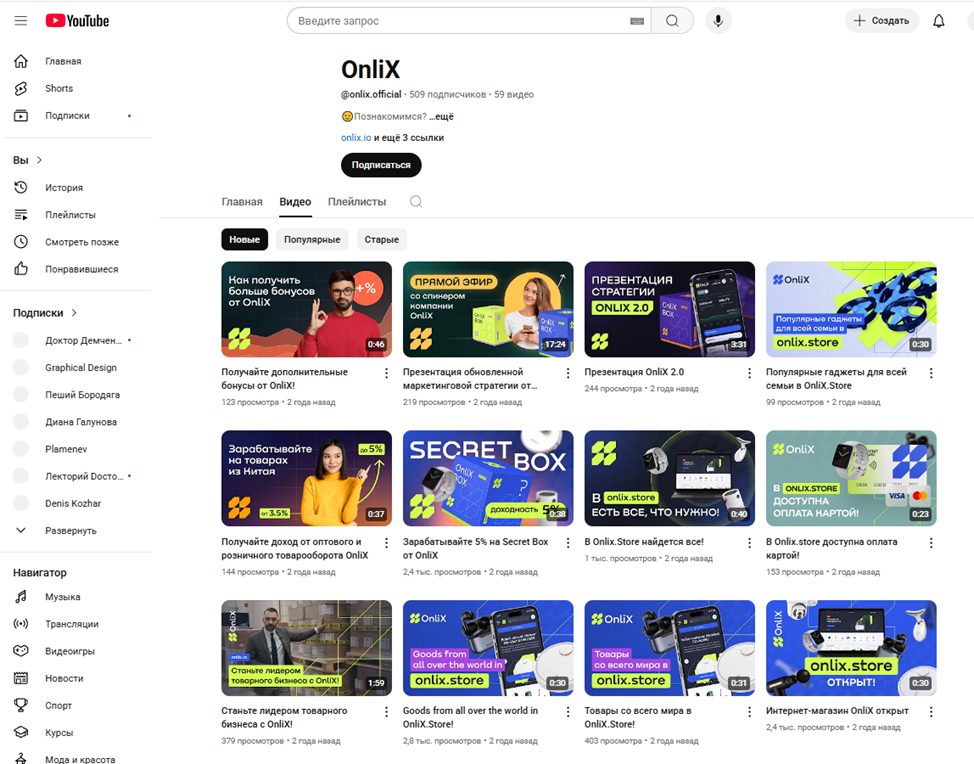
Task: Switch to the Плейлисты tab
Action: [x=356, y=202]
